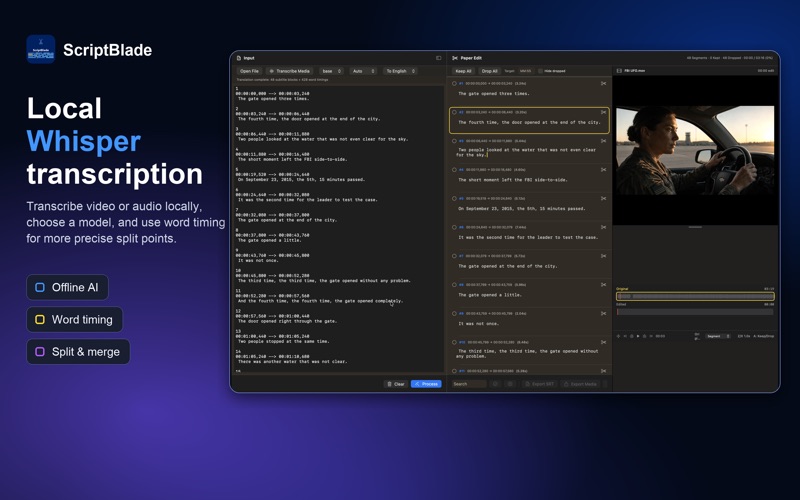This screenshot has height=500, width=800.
Task: Click scissors icon on 'The fourth time' segment
Action: [604, 112]
